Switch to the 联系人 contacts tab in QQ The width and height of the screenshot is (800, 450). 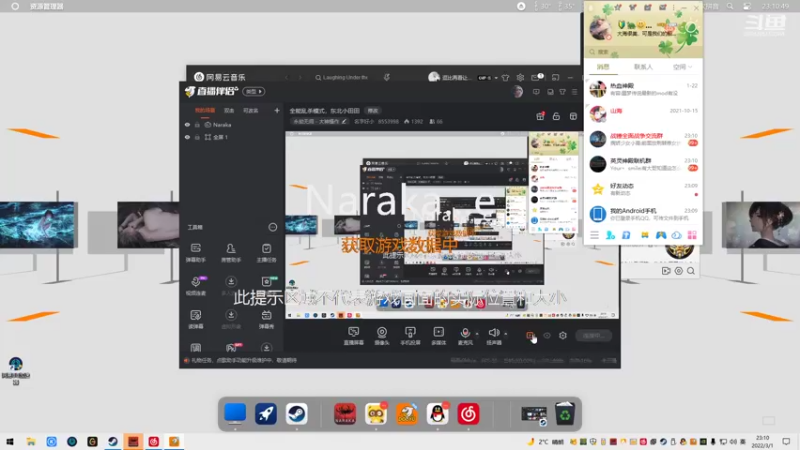tap(643, 67)
